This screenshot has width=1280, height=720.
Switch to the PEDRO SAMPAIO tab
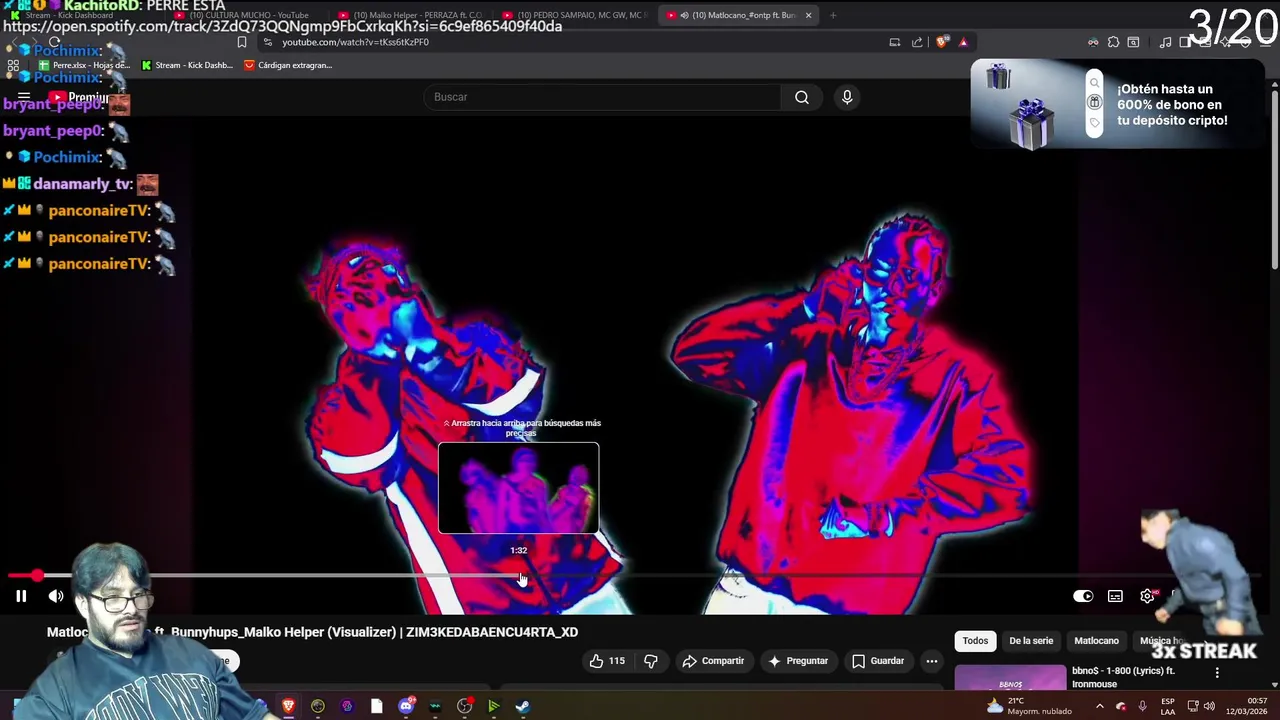pos(578,15)
